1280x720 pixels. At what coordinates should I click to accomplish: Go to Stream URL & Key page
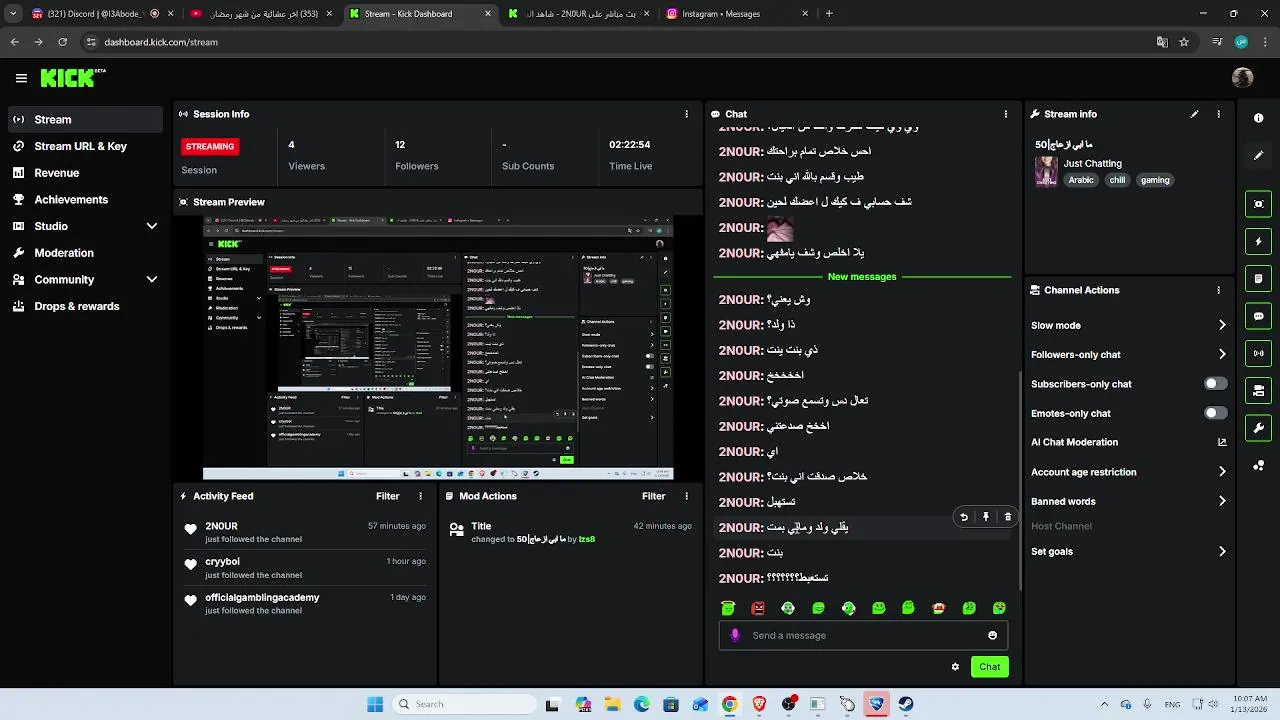pyautogui.click(x=85, y=146)
